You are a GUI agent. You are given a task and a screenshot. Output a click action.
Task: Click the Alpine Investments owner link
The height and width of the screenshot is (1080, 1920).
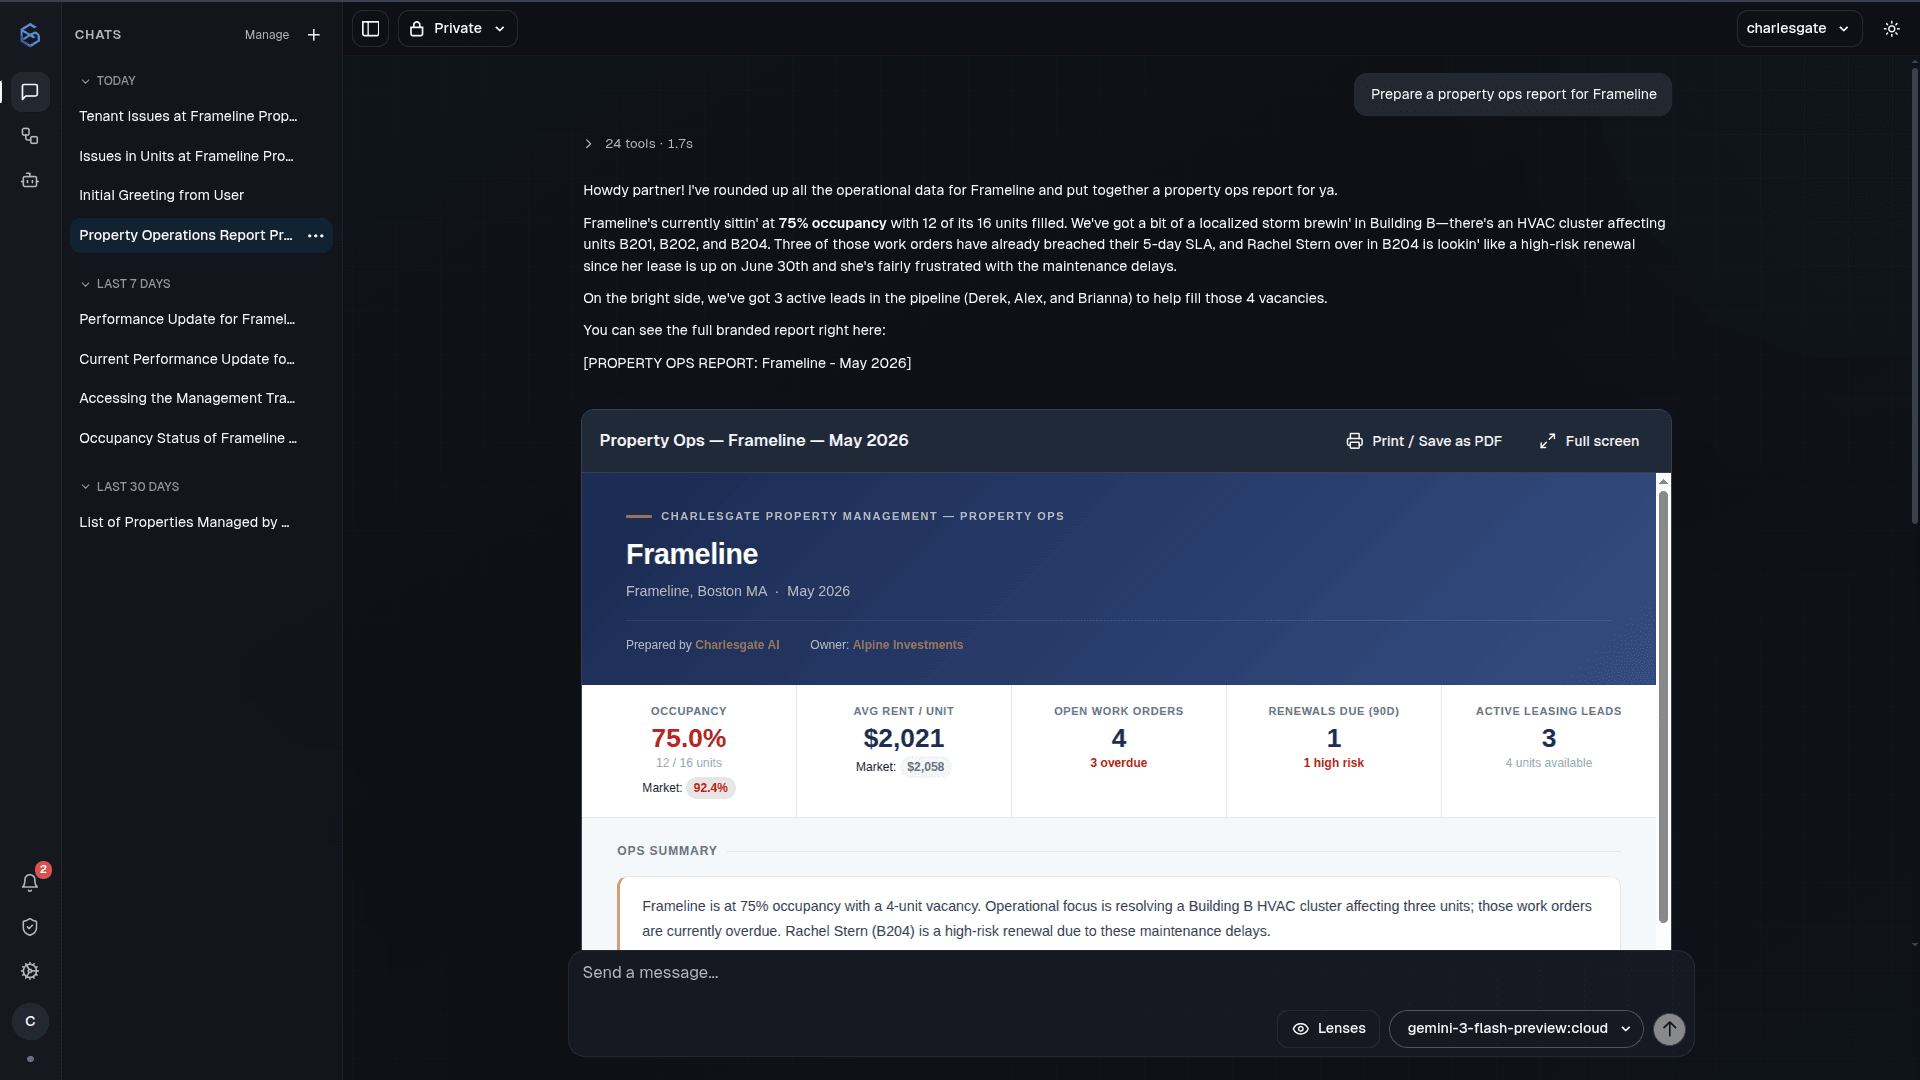point(908,645)
